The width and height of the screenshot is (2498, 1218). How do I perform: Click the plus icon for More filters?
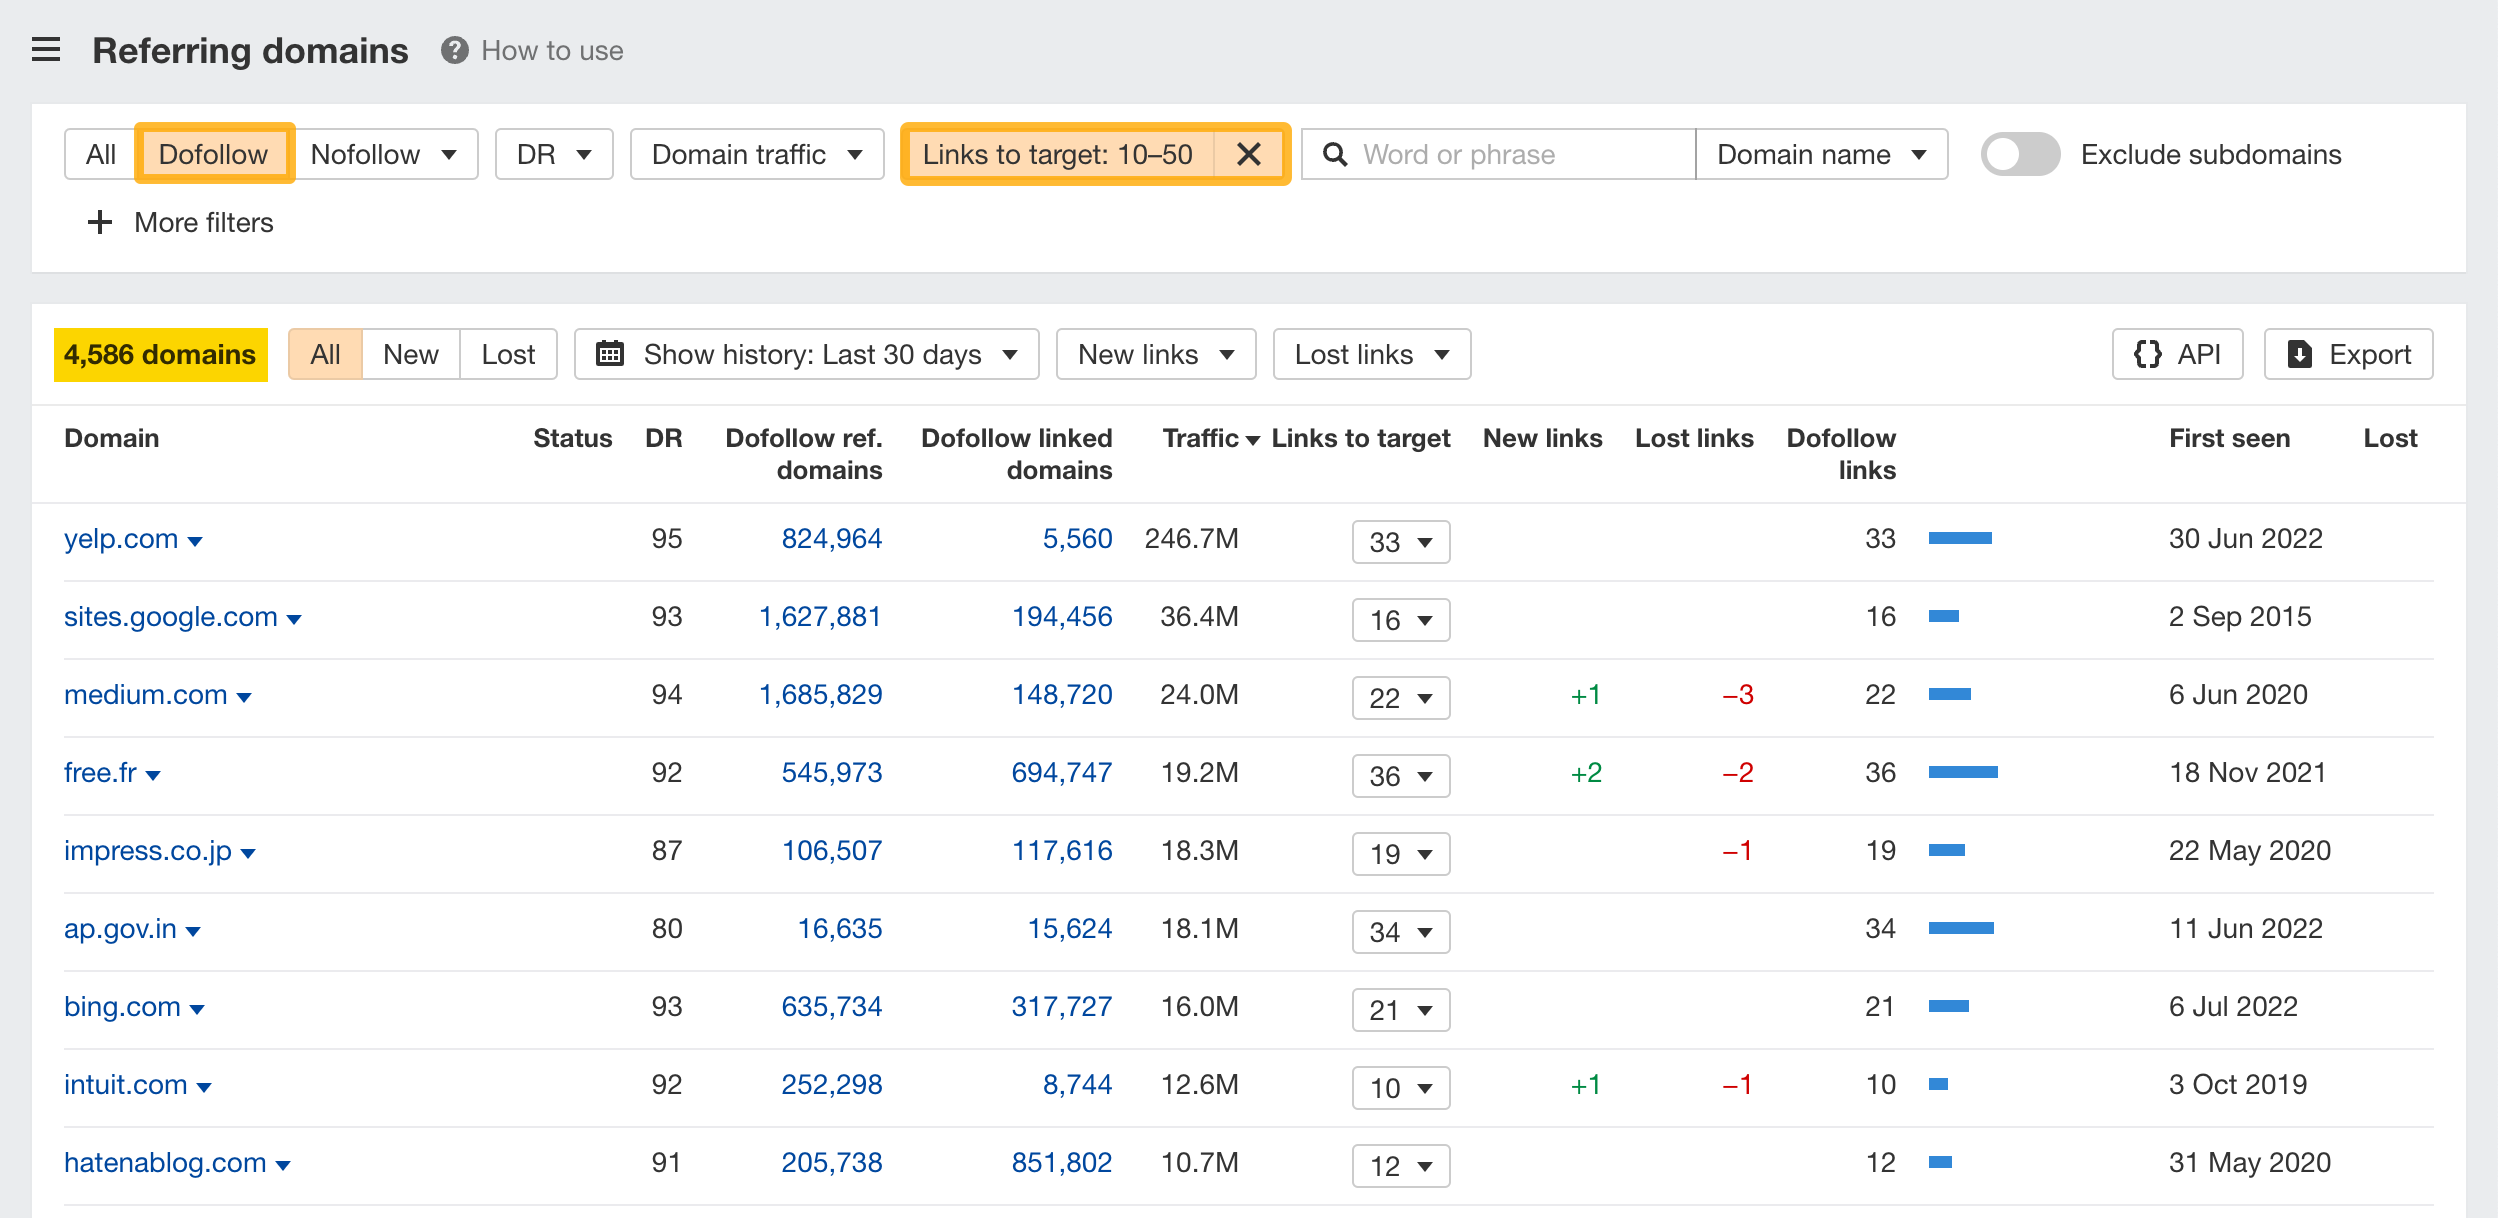pyautogui.click(x=99, y=222)
